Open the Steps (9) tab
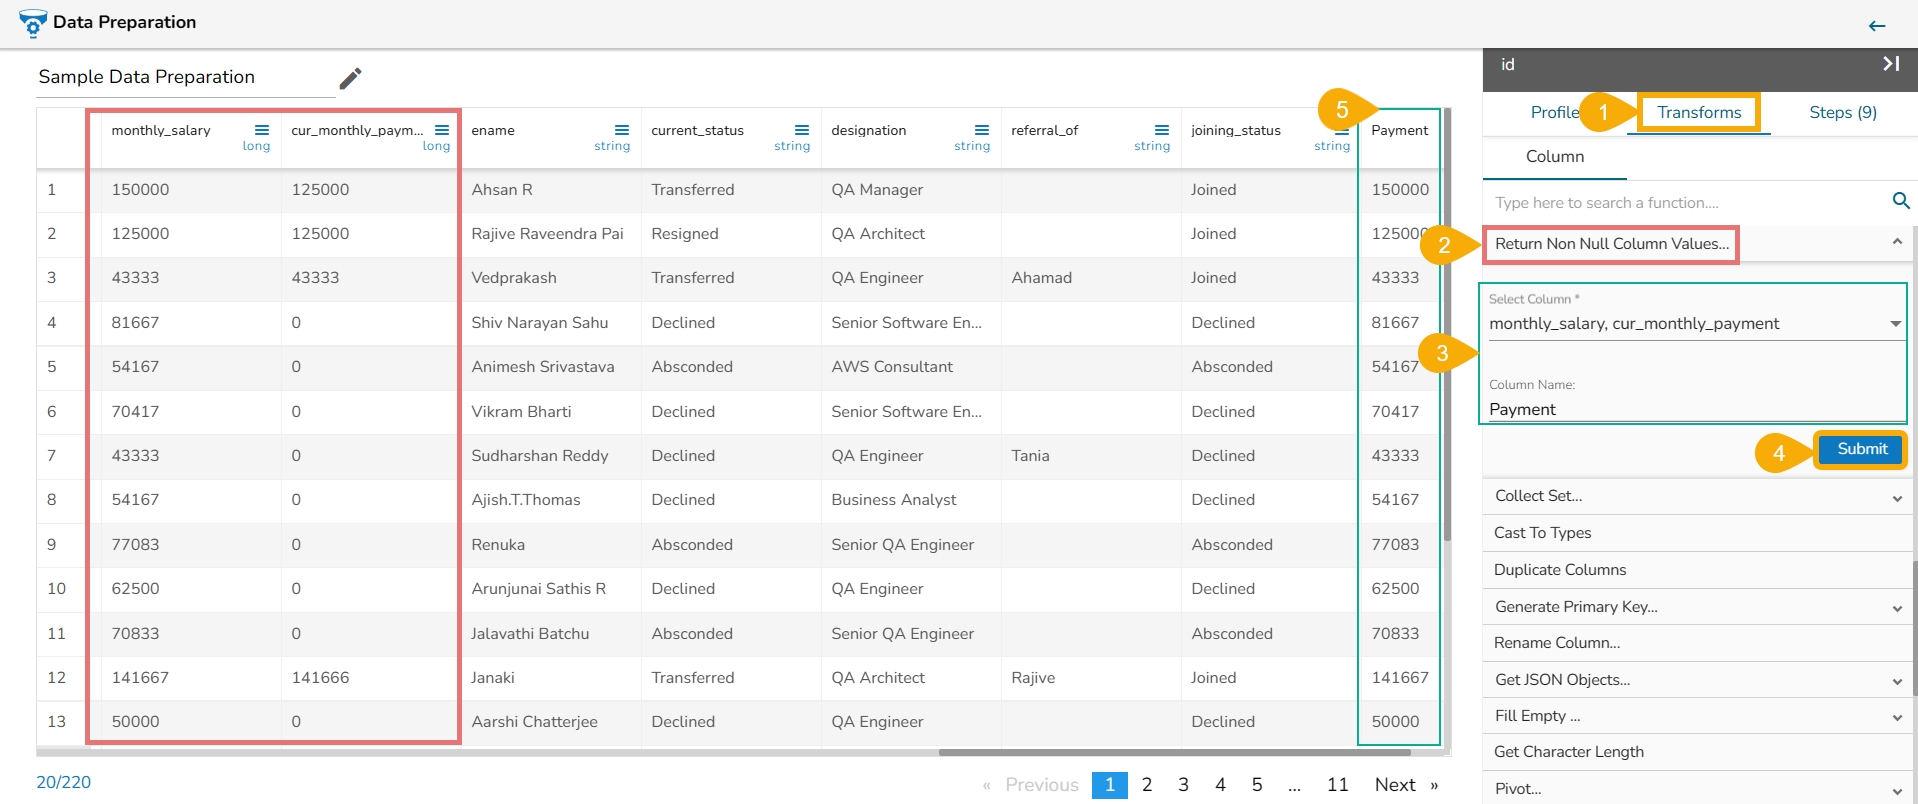The image size is (1918, 804). 1842,112
